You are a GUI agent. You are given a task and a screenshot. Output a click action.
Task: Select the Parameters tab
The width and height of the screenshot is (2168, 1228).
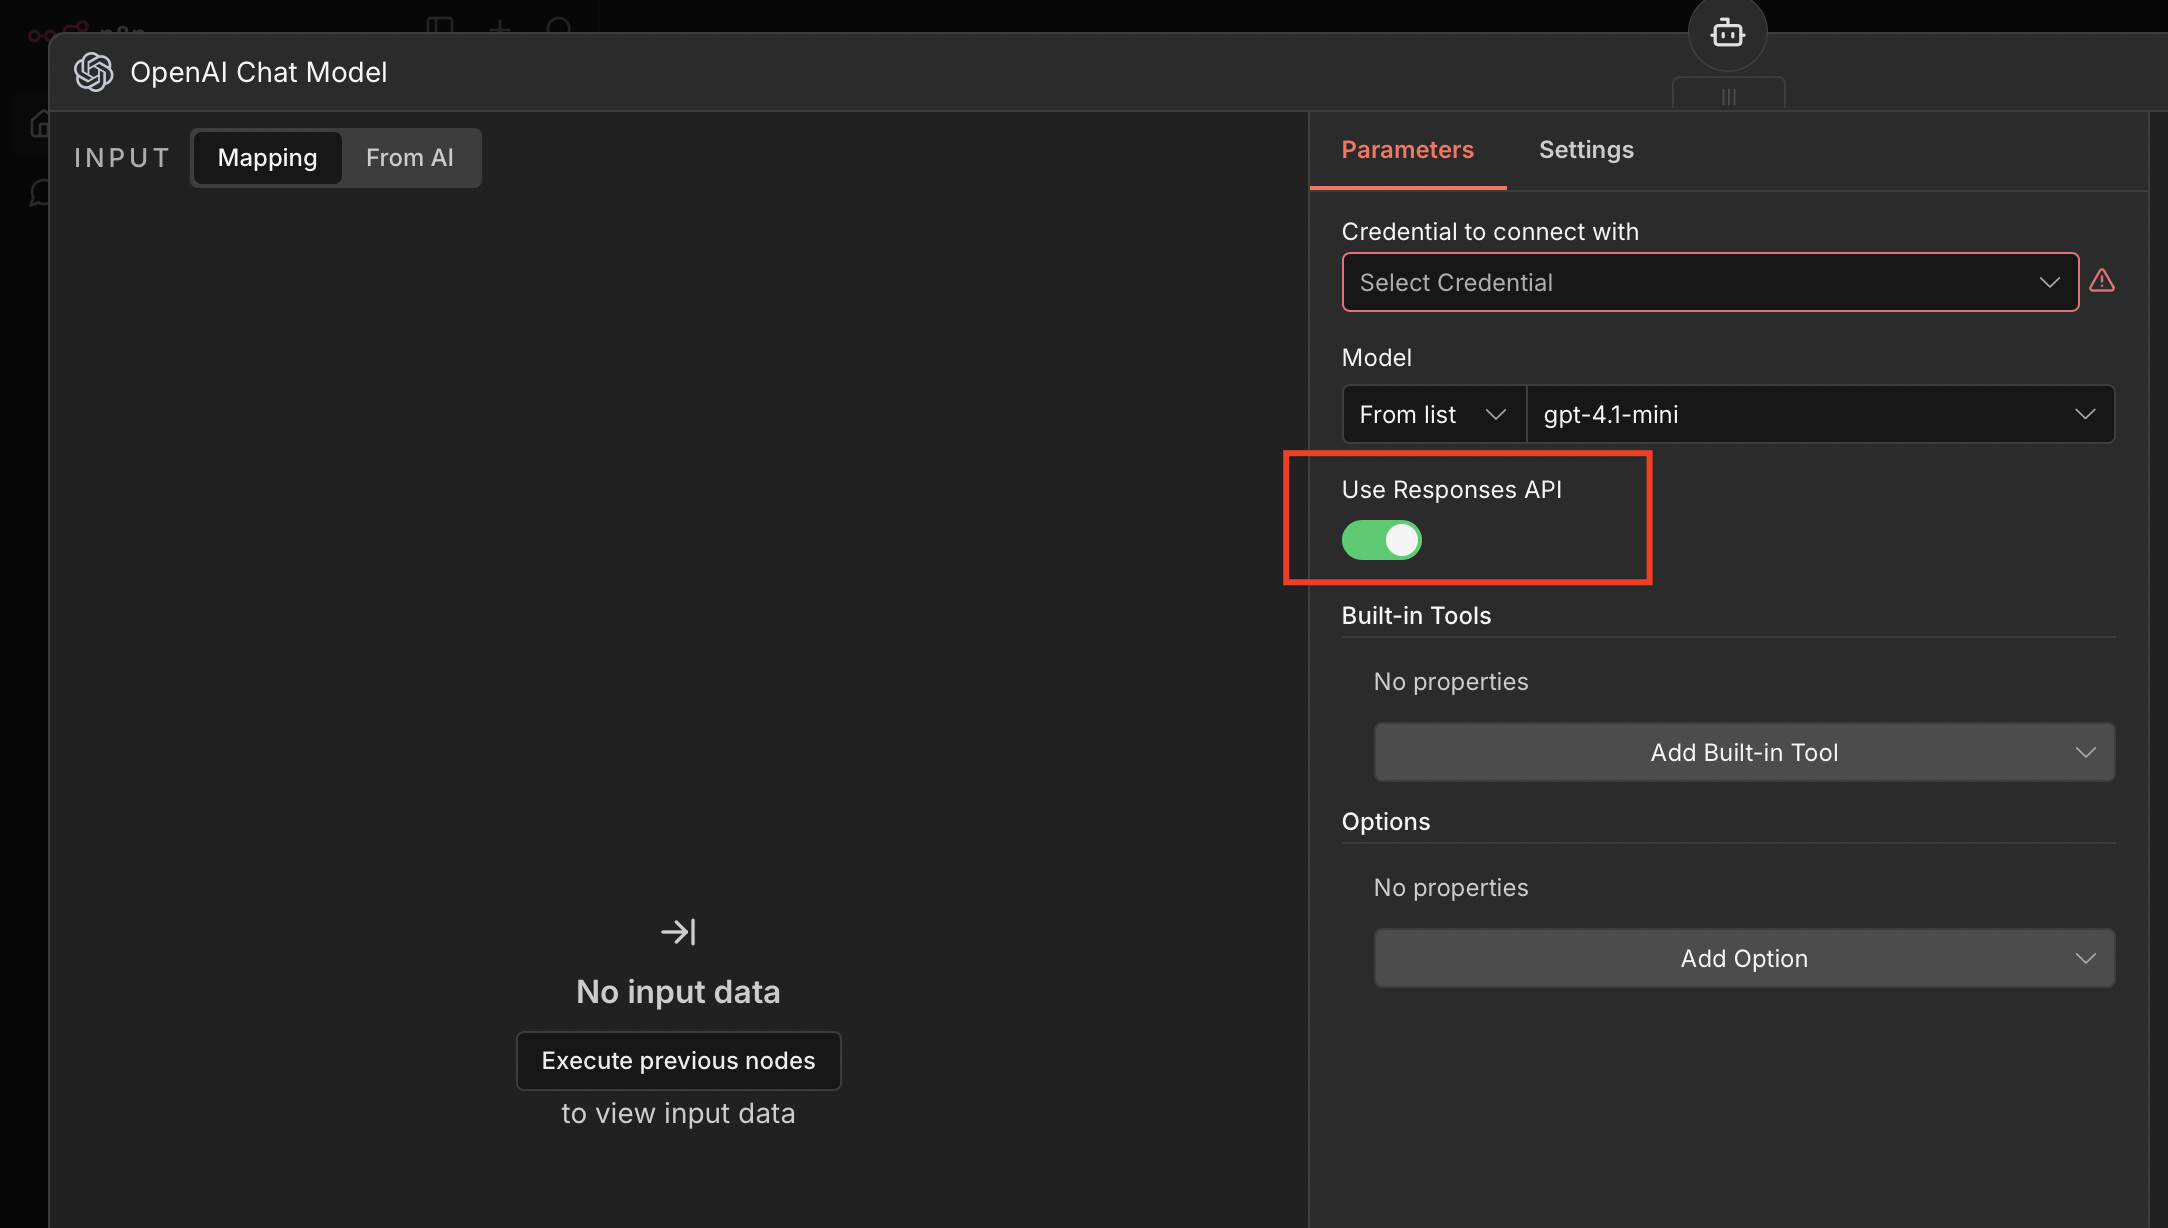click(x=1407, y=150)
